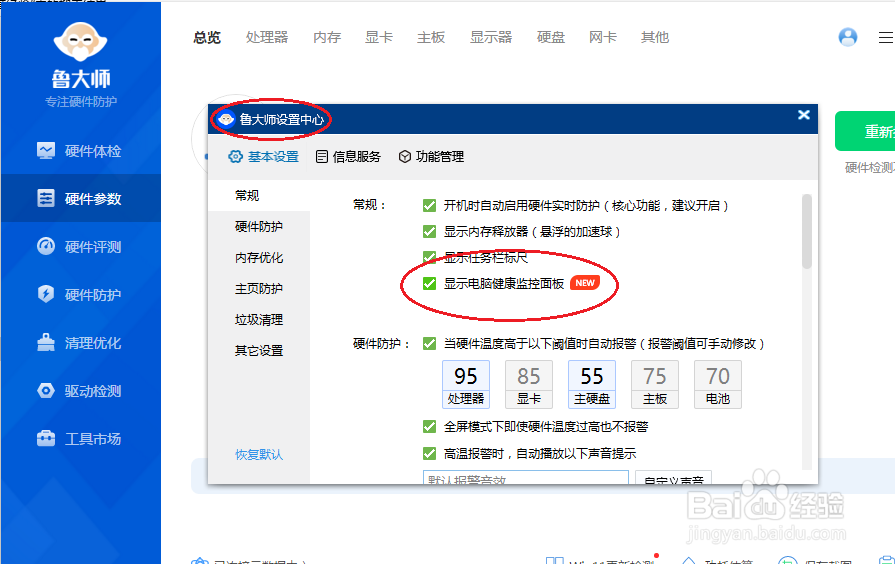
Task: Open 驱动检测 sidebar entry
Action: click(80, 391)
